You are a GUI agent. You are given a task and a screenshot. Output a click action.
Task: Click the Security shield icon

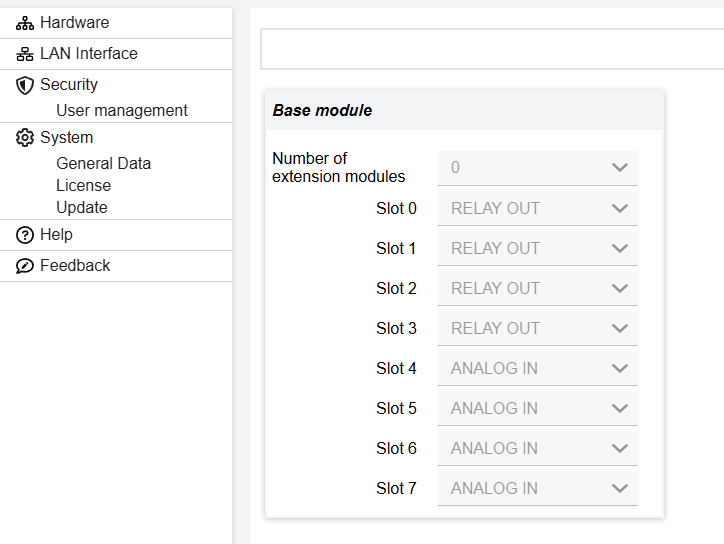click(25, 85)
